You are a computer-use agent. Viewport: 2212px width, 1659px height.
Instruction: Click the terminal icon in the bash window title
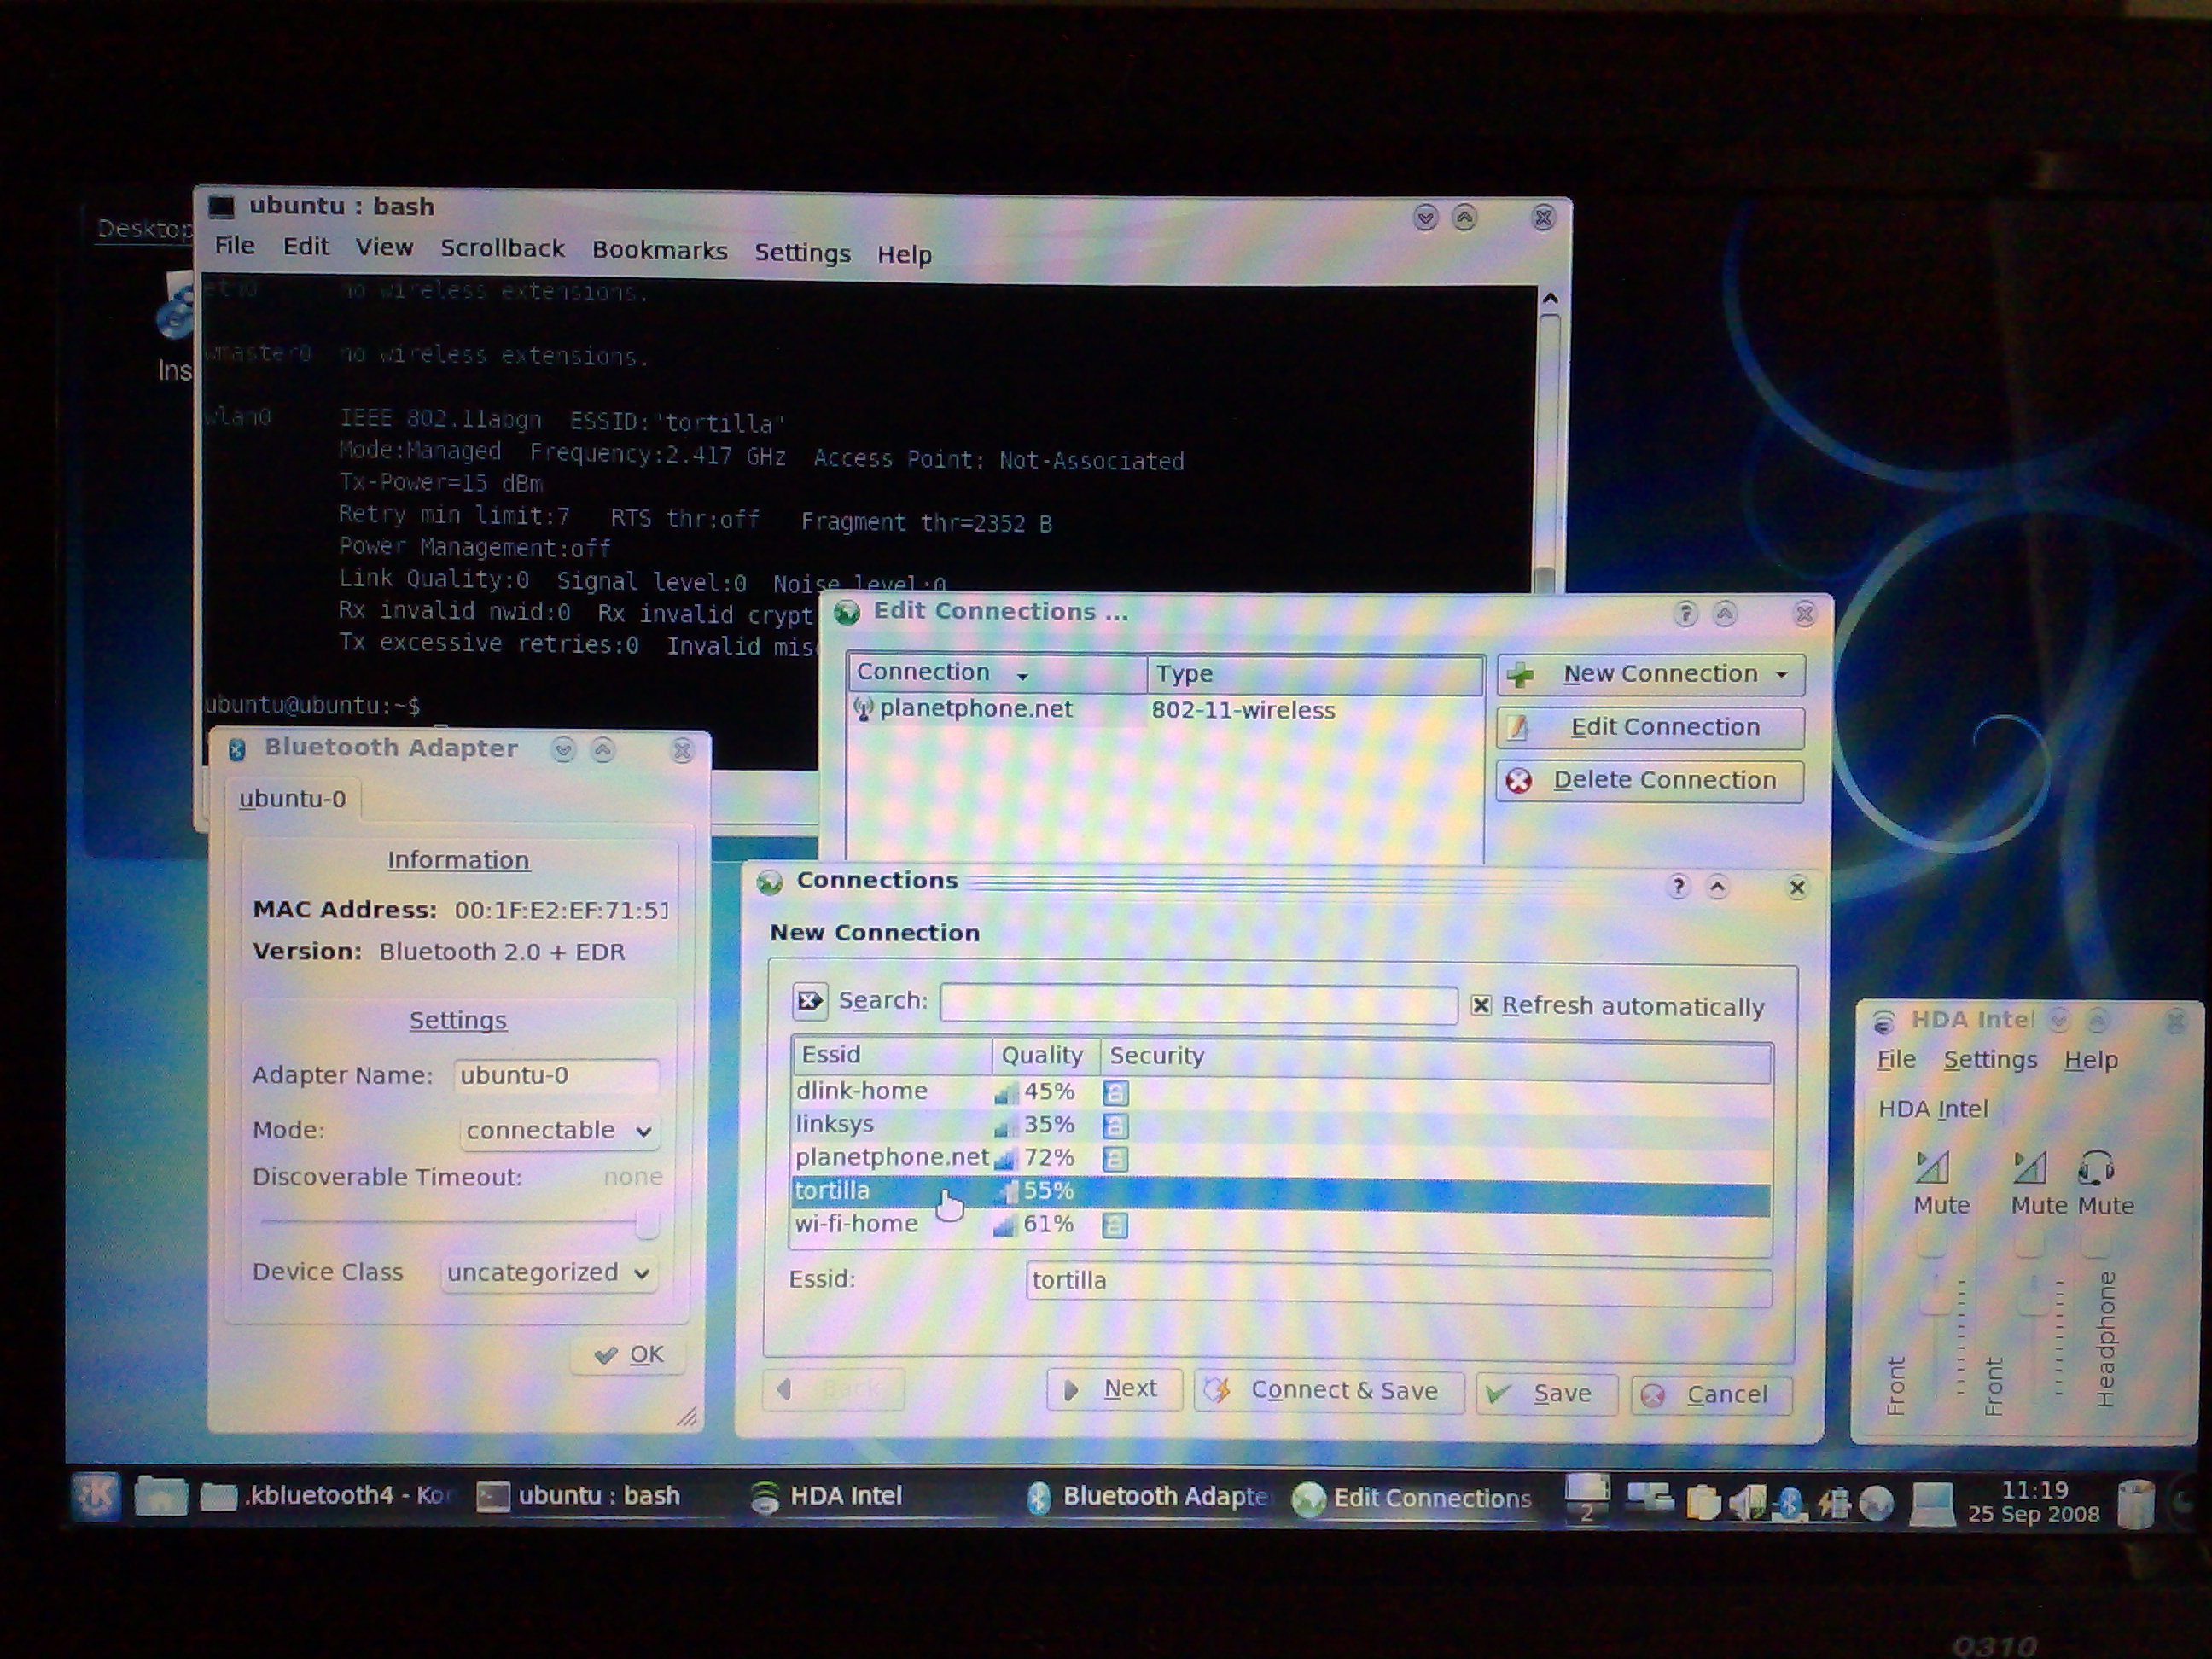tap(221, 207)
